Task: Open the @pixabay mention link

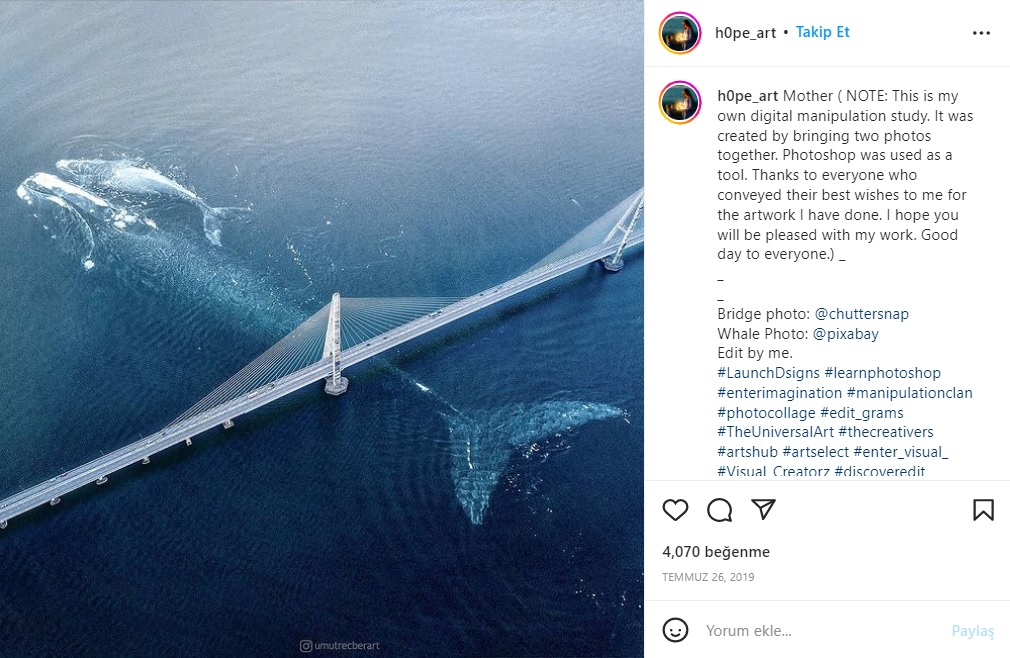Action: [845, 334]
